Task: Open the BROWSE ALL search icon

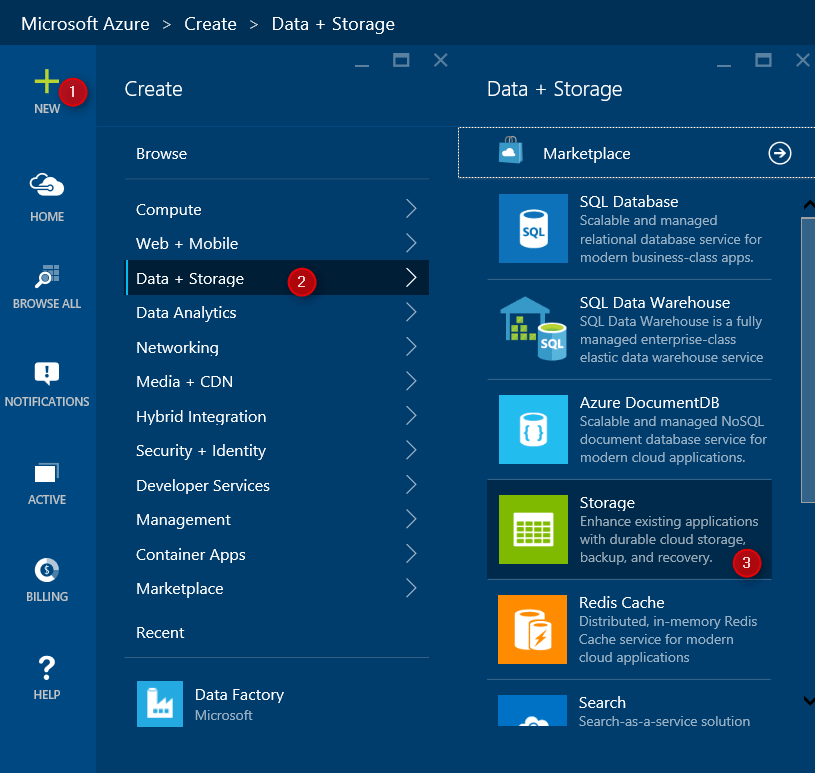Action: click(x=47, y=276)
